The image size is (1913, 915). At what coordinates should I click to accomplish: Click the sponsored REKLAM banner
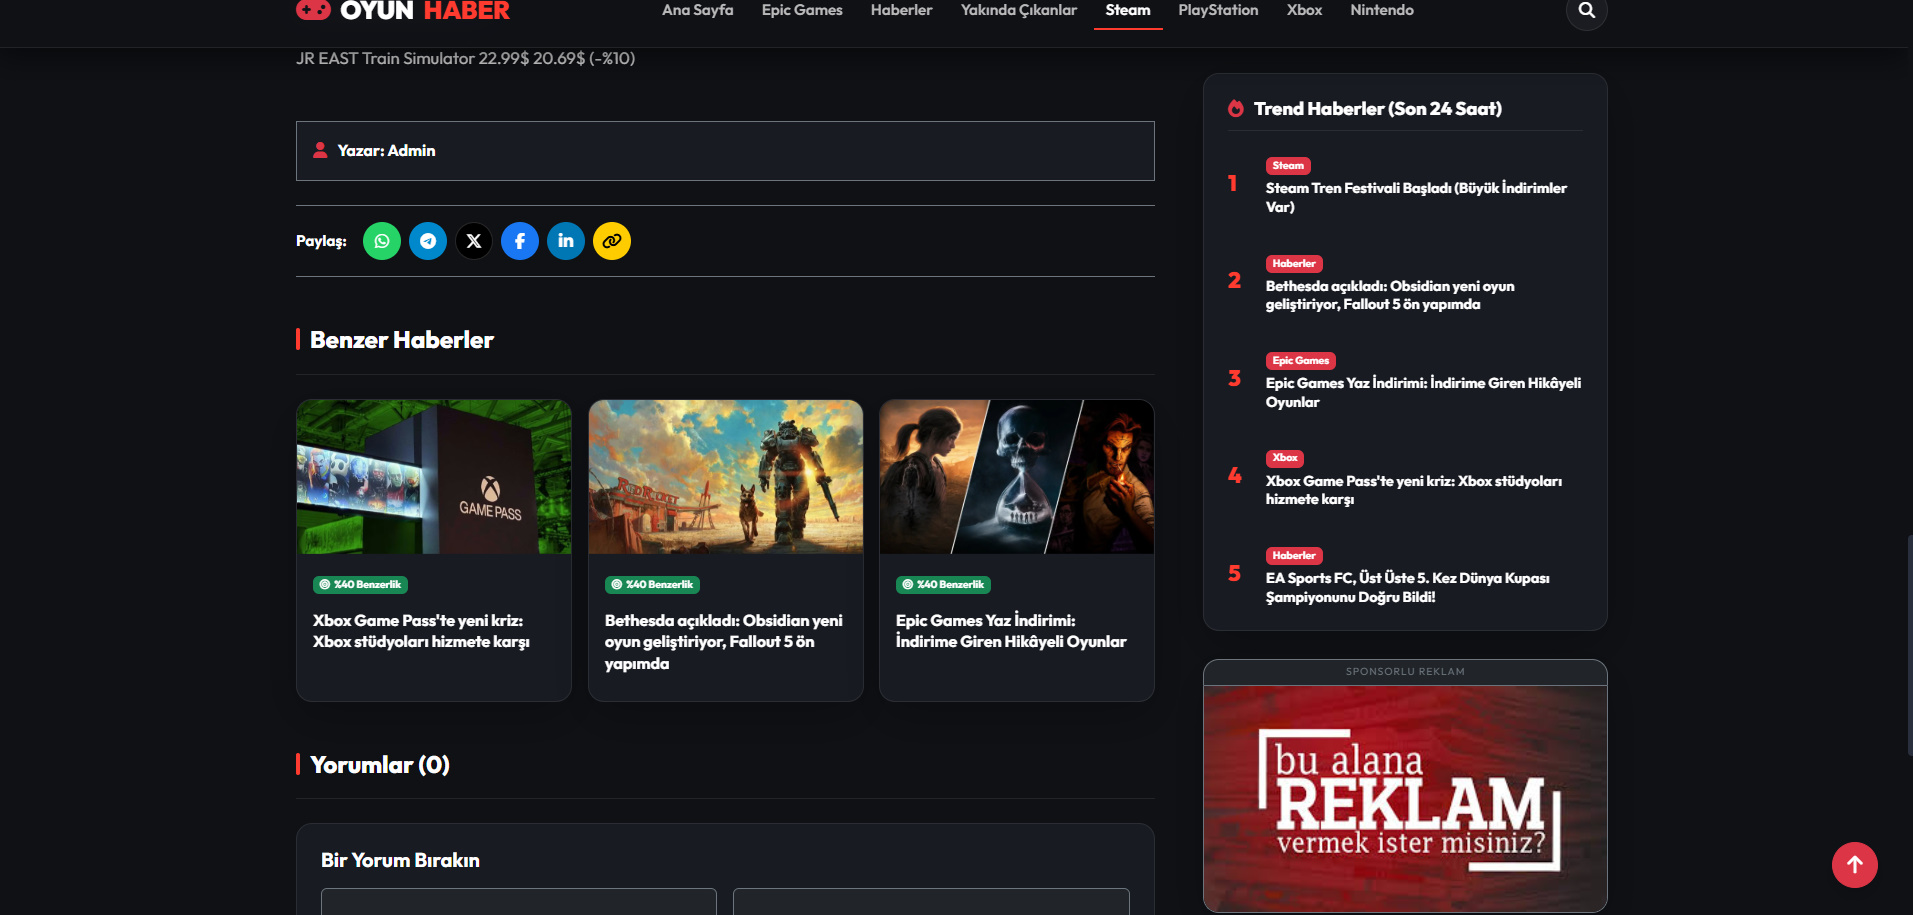click(x=1405, y=798)
